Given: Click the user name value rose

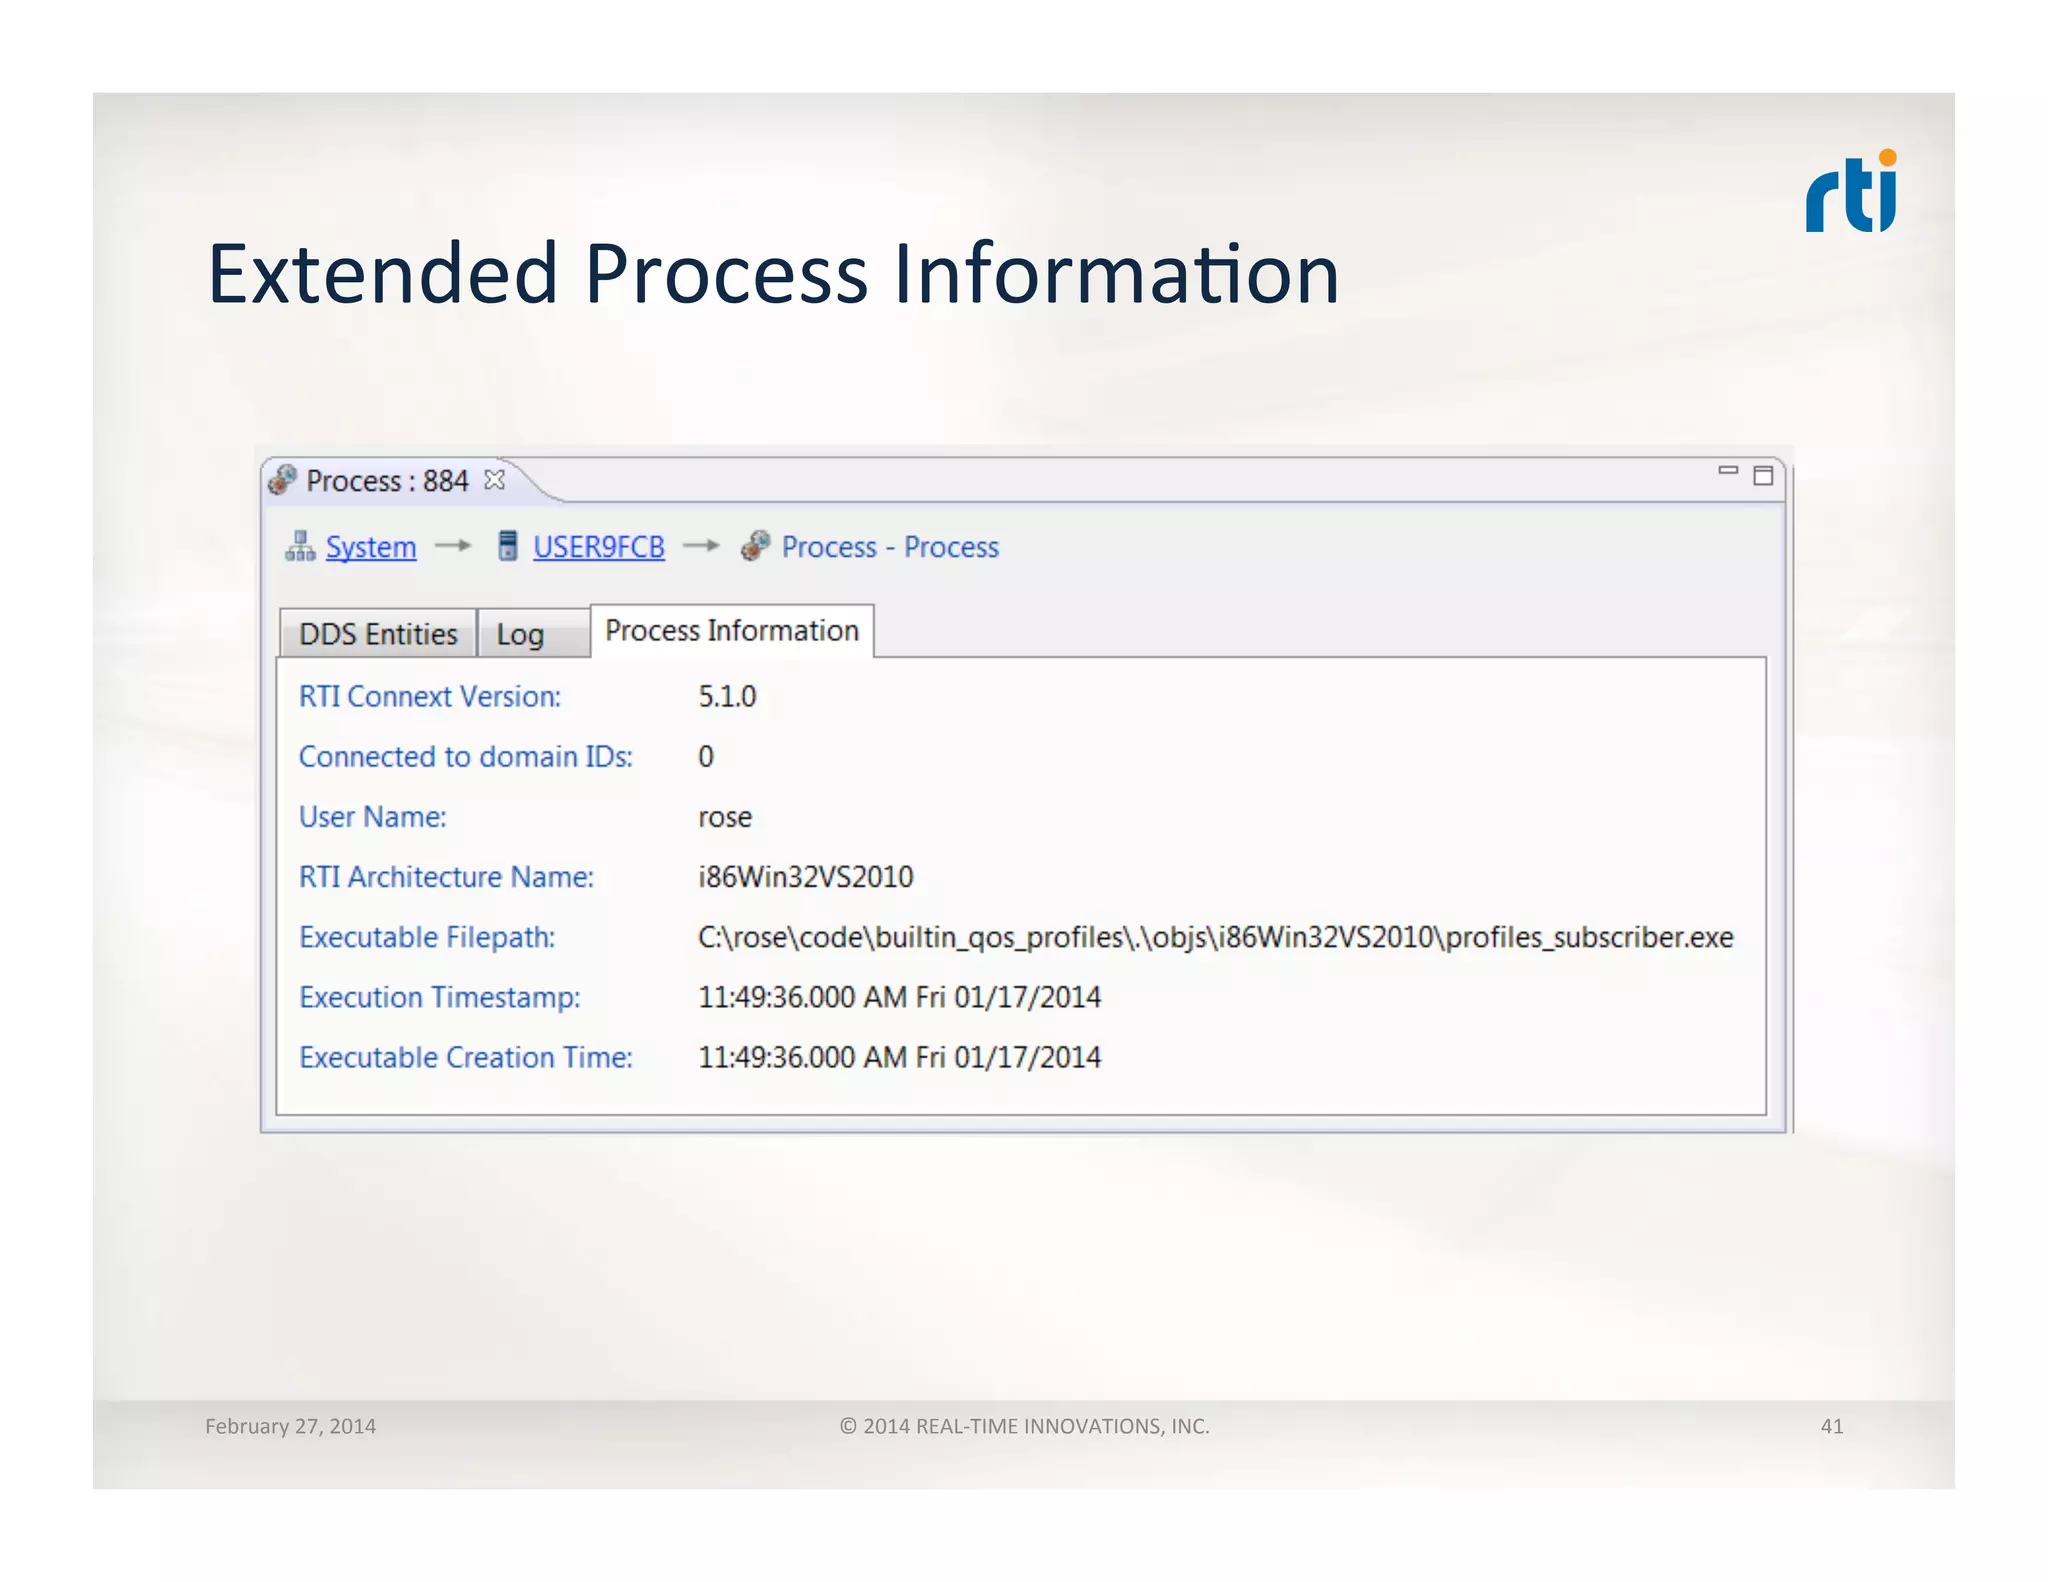Looking at the screenshot, I should click(x=725, y=818).
